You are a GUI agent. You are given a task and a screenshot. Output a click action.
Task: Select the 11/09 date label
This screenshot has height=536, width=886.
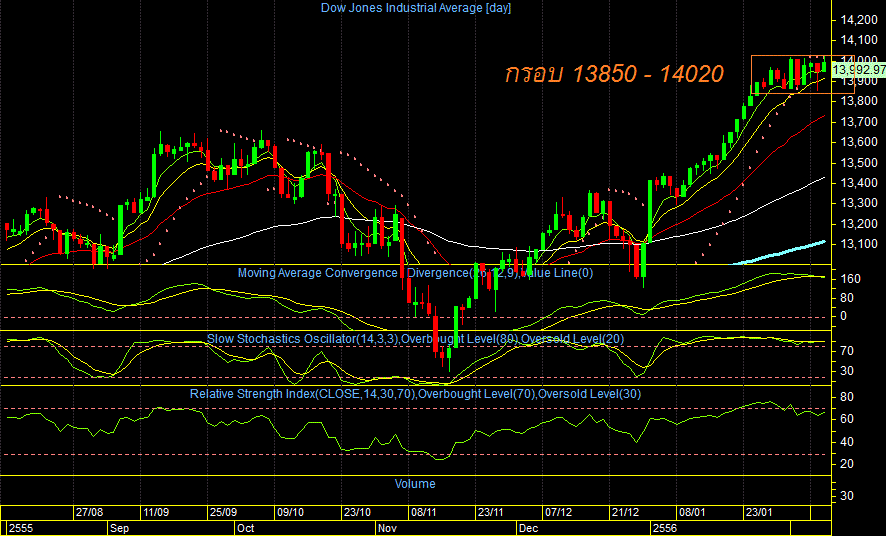[x=156, y=512]
